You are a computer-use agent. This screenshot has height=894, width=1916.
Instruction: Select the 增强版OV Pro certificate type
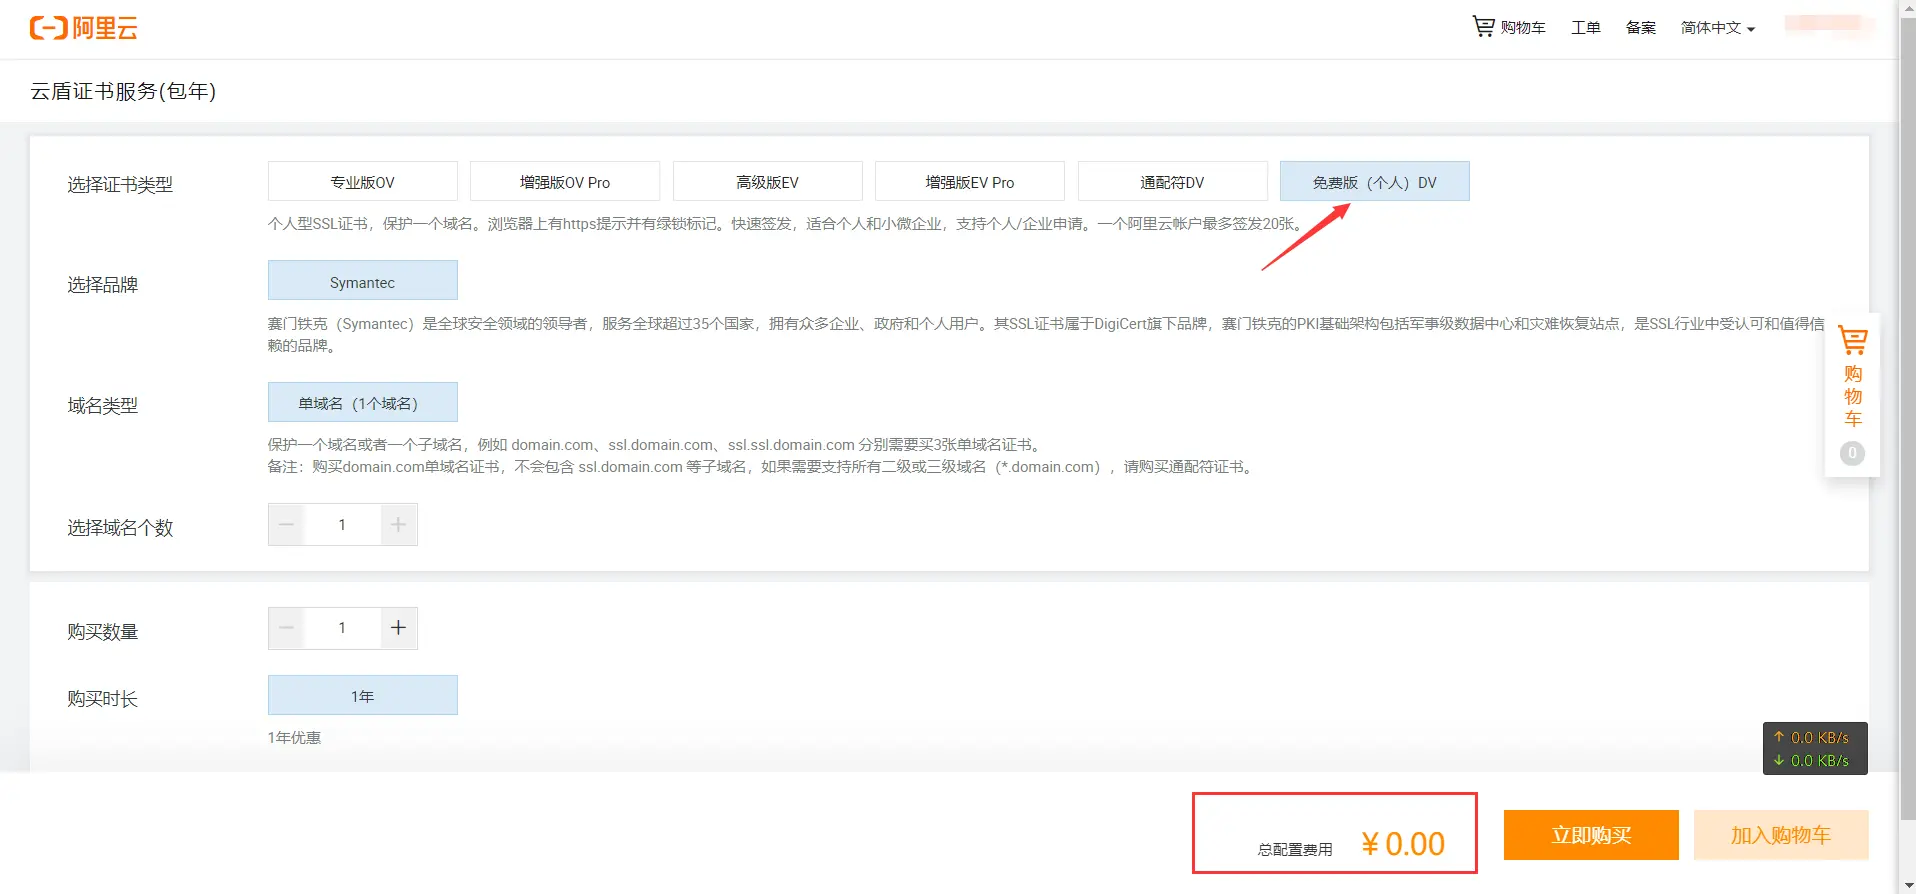point(565,182)
